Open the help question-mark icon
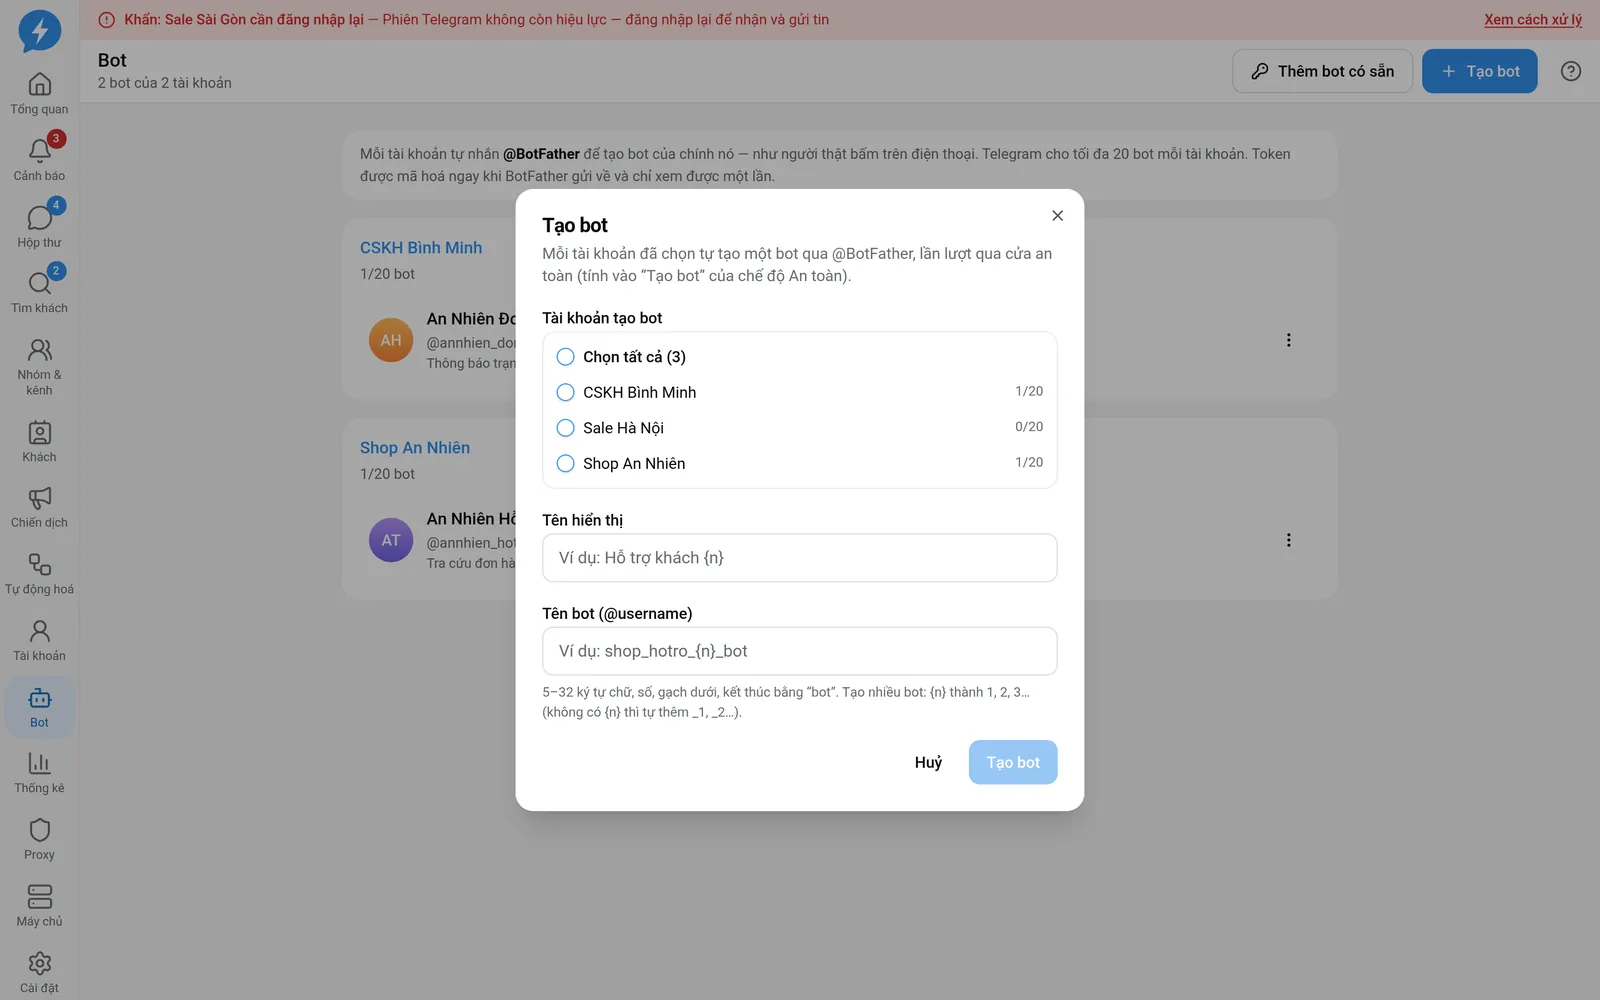 (1571, 71)
